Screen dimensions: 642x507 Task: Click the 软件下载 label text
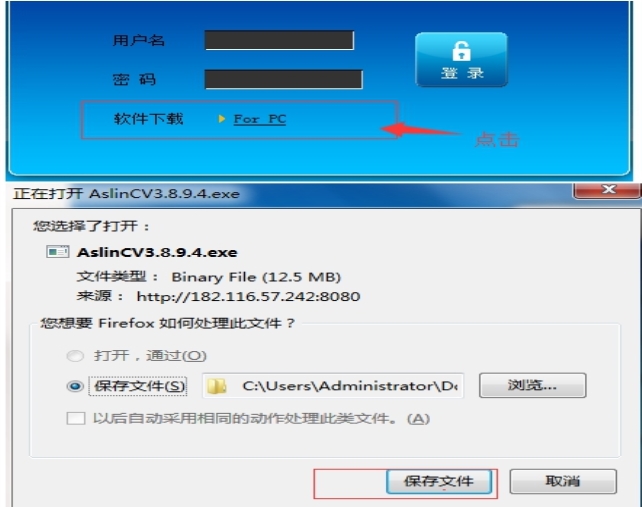pyautogui.click(x=148, y=119)
